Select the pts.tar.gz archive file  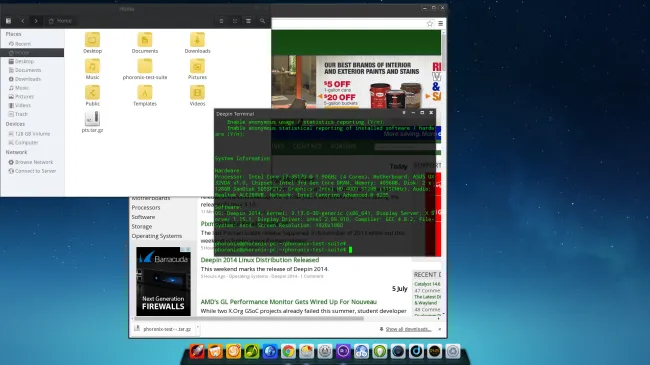coord(92,122)
